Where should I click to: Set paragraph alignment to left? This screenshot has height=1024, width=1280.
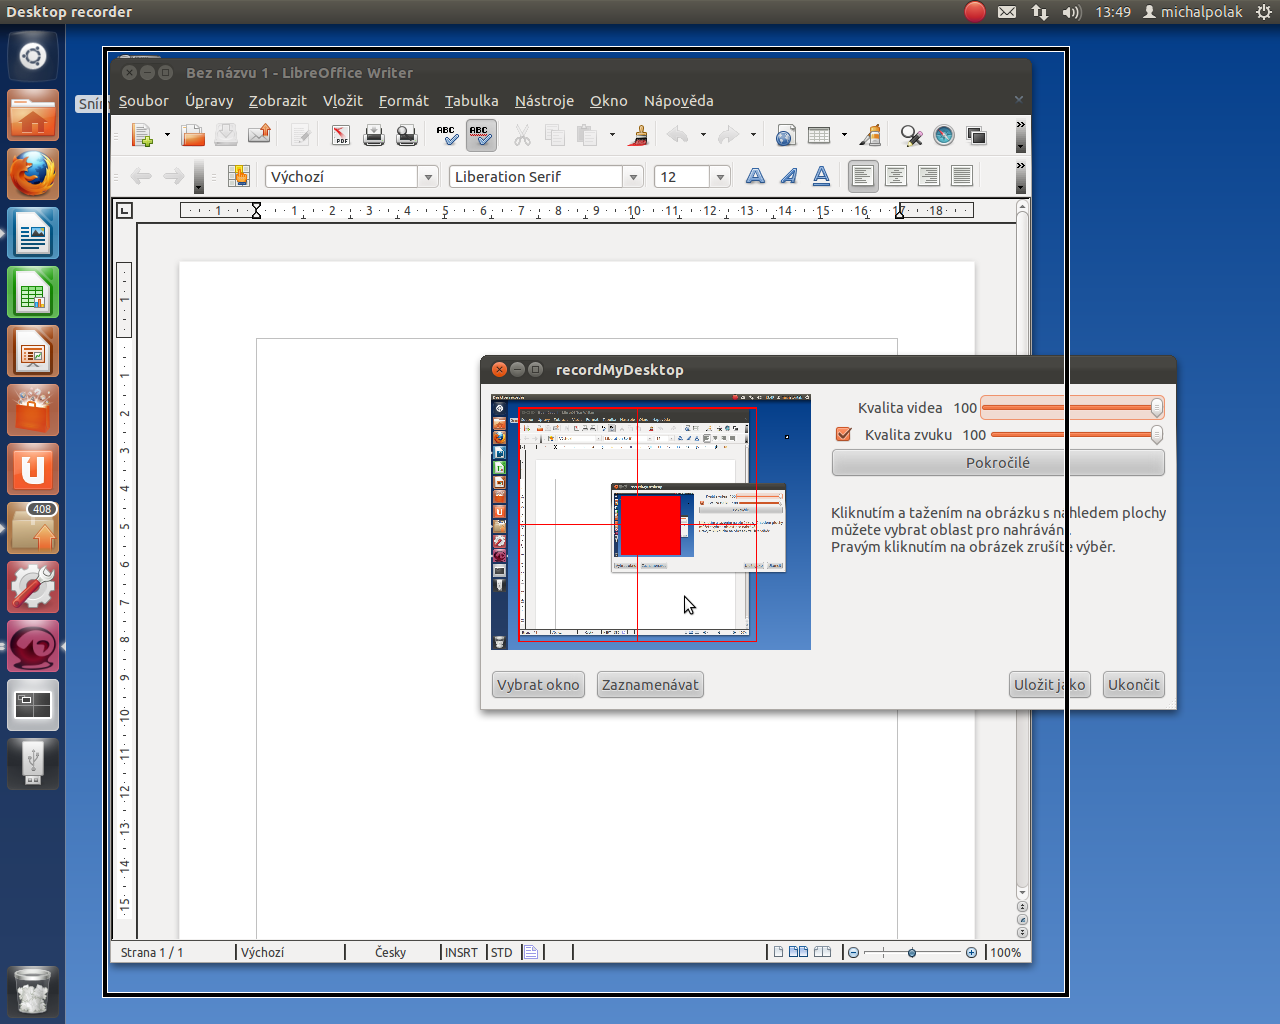click(x=863, y=176)
